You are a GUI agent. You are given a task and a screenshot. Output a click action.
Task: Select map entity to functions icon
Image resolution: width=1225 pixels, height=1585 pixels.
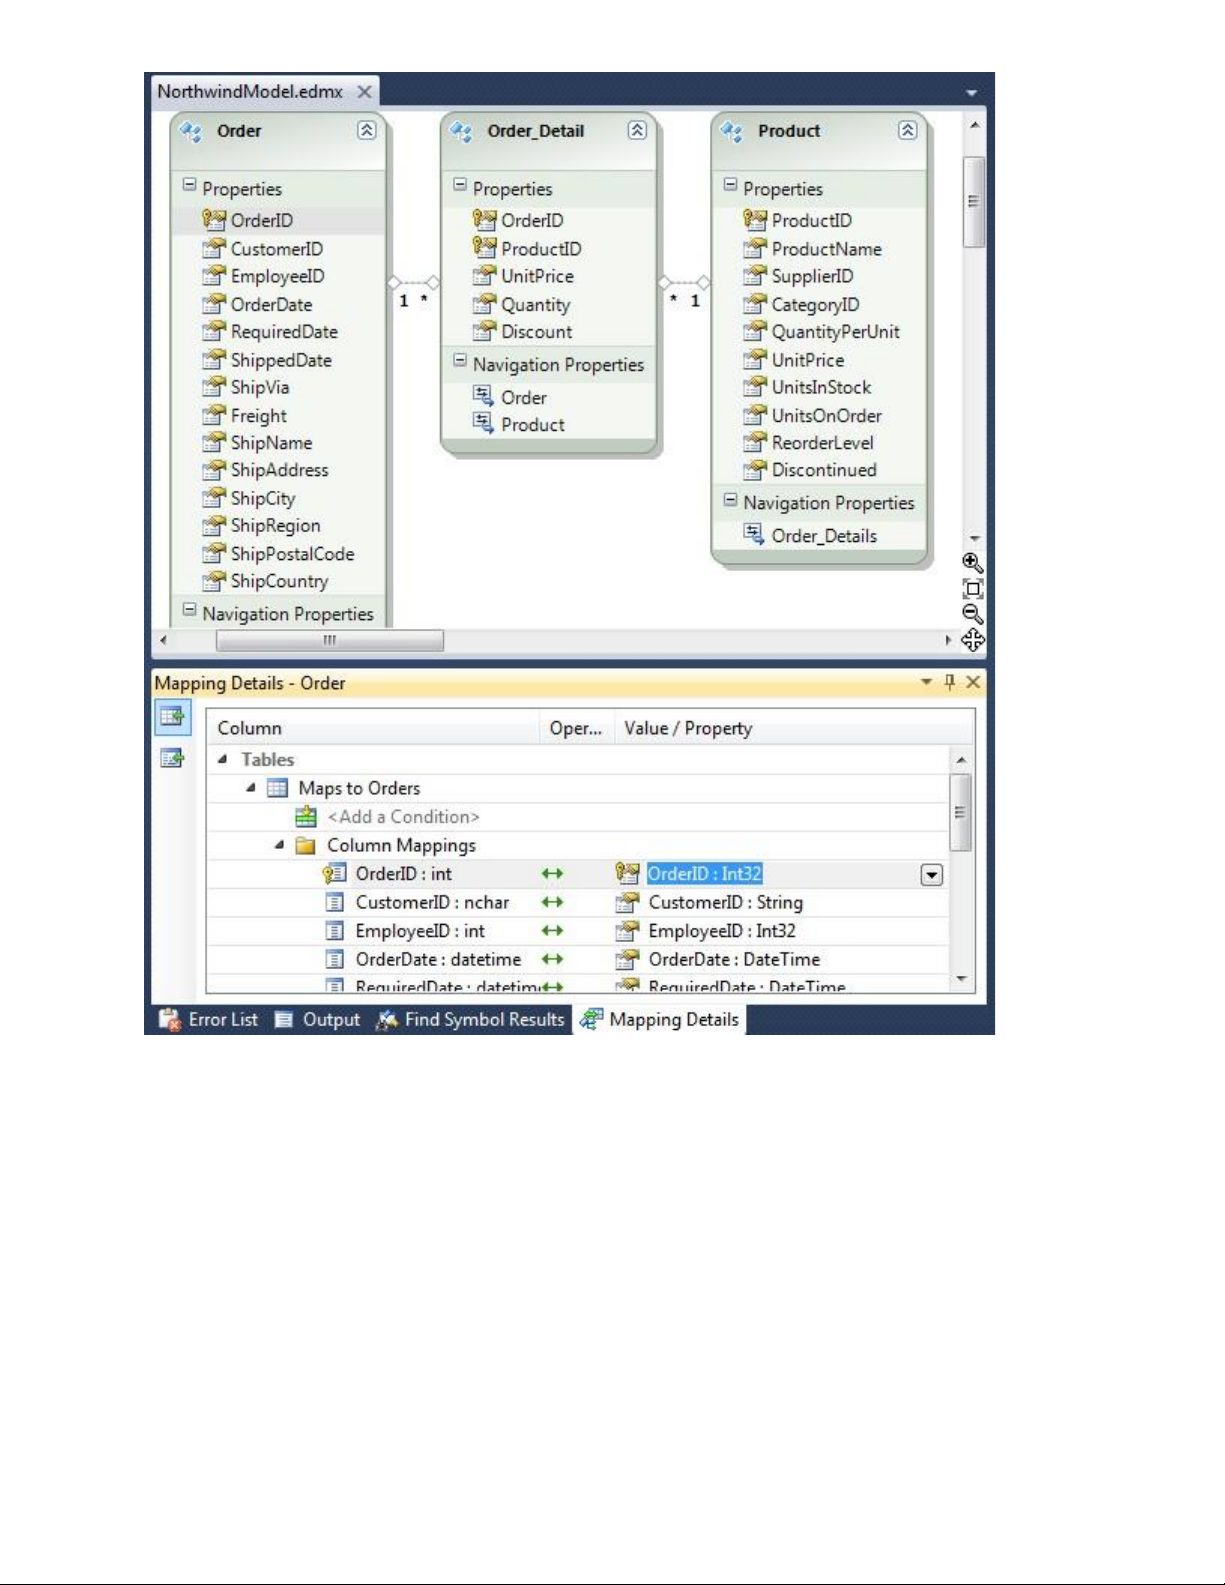[x=172, y=758]
